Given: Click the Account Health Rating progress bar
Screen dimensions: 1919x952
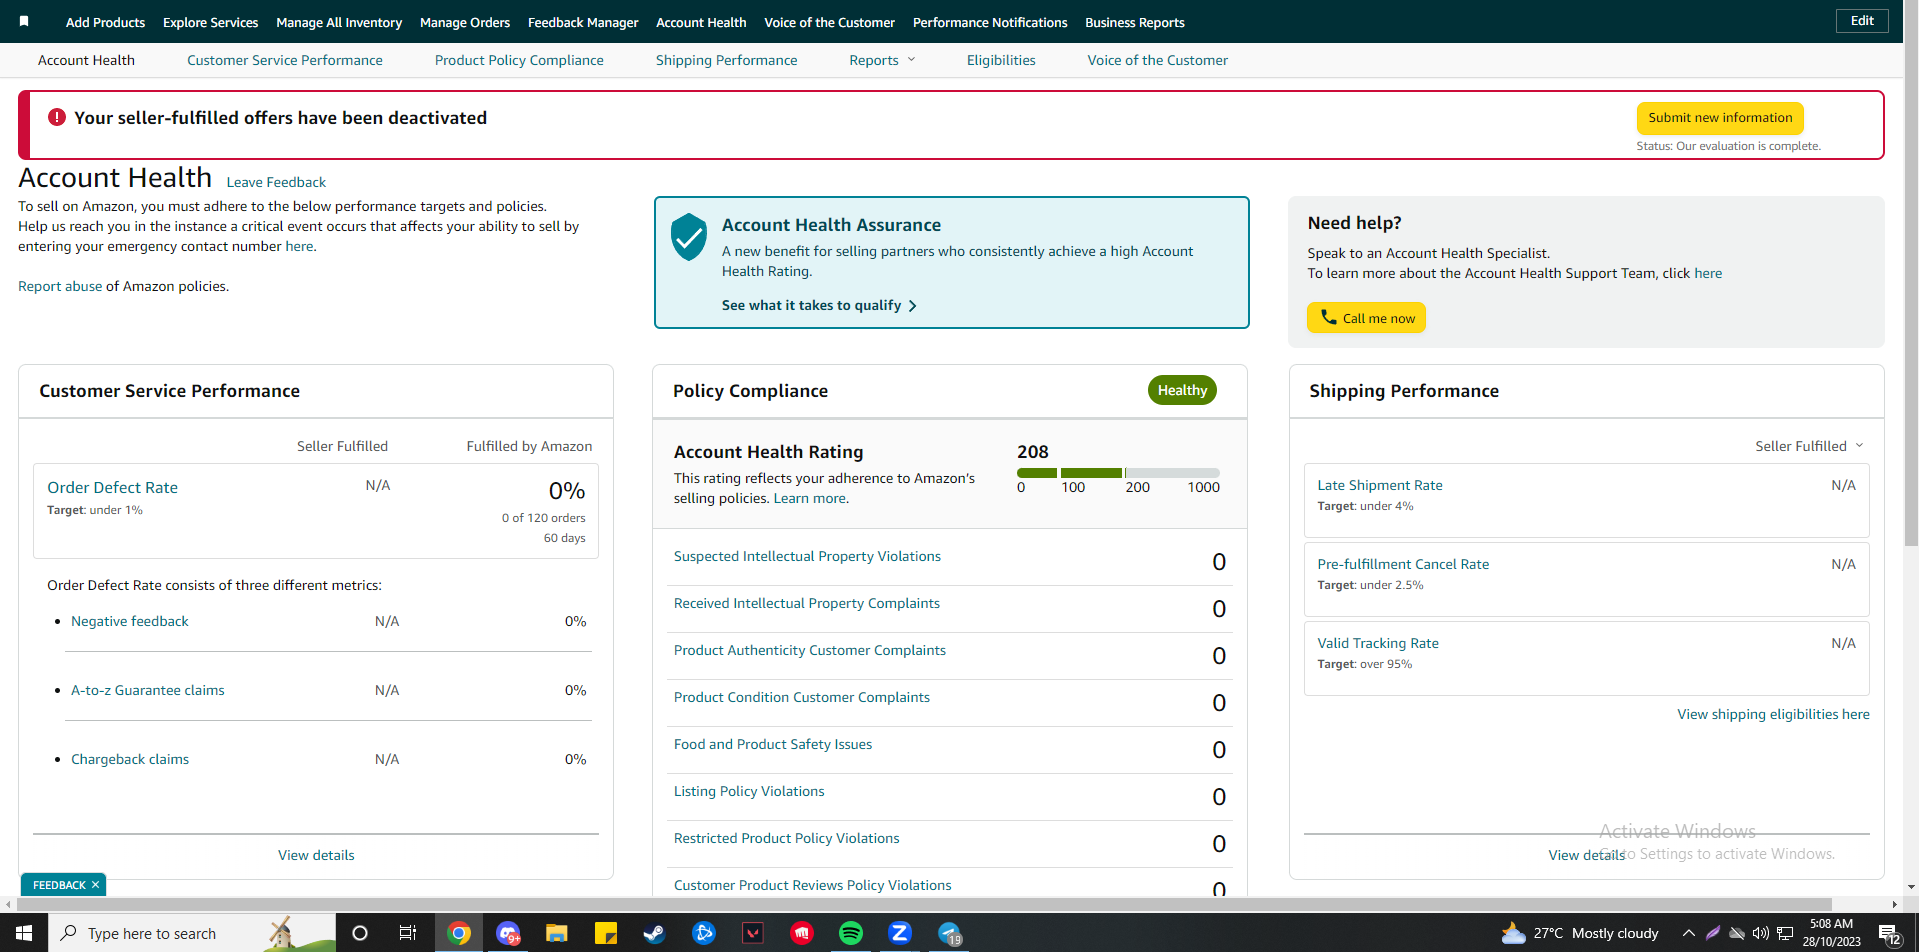Looking at the screenshot, I should tap(1118, 473).
